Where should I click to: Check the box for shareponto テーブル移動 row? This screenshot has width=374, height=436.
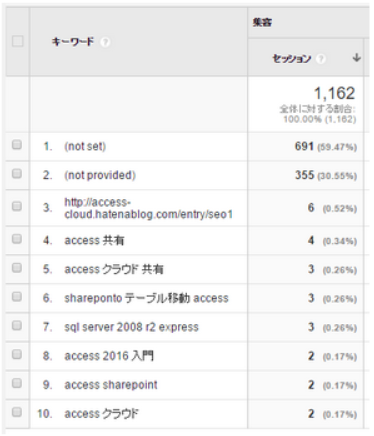17,296
